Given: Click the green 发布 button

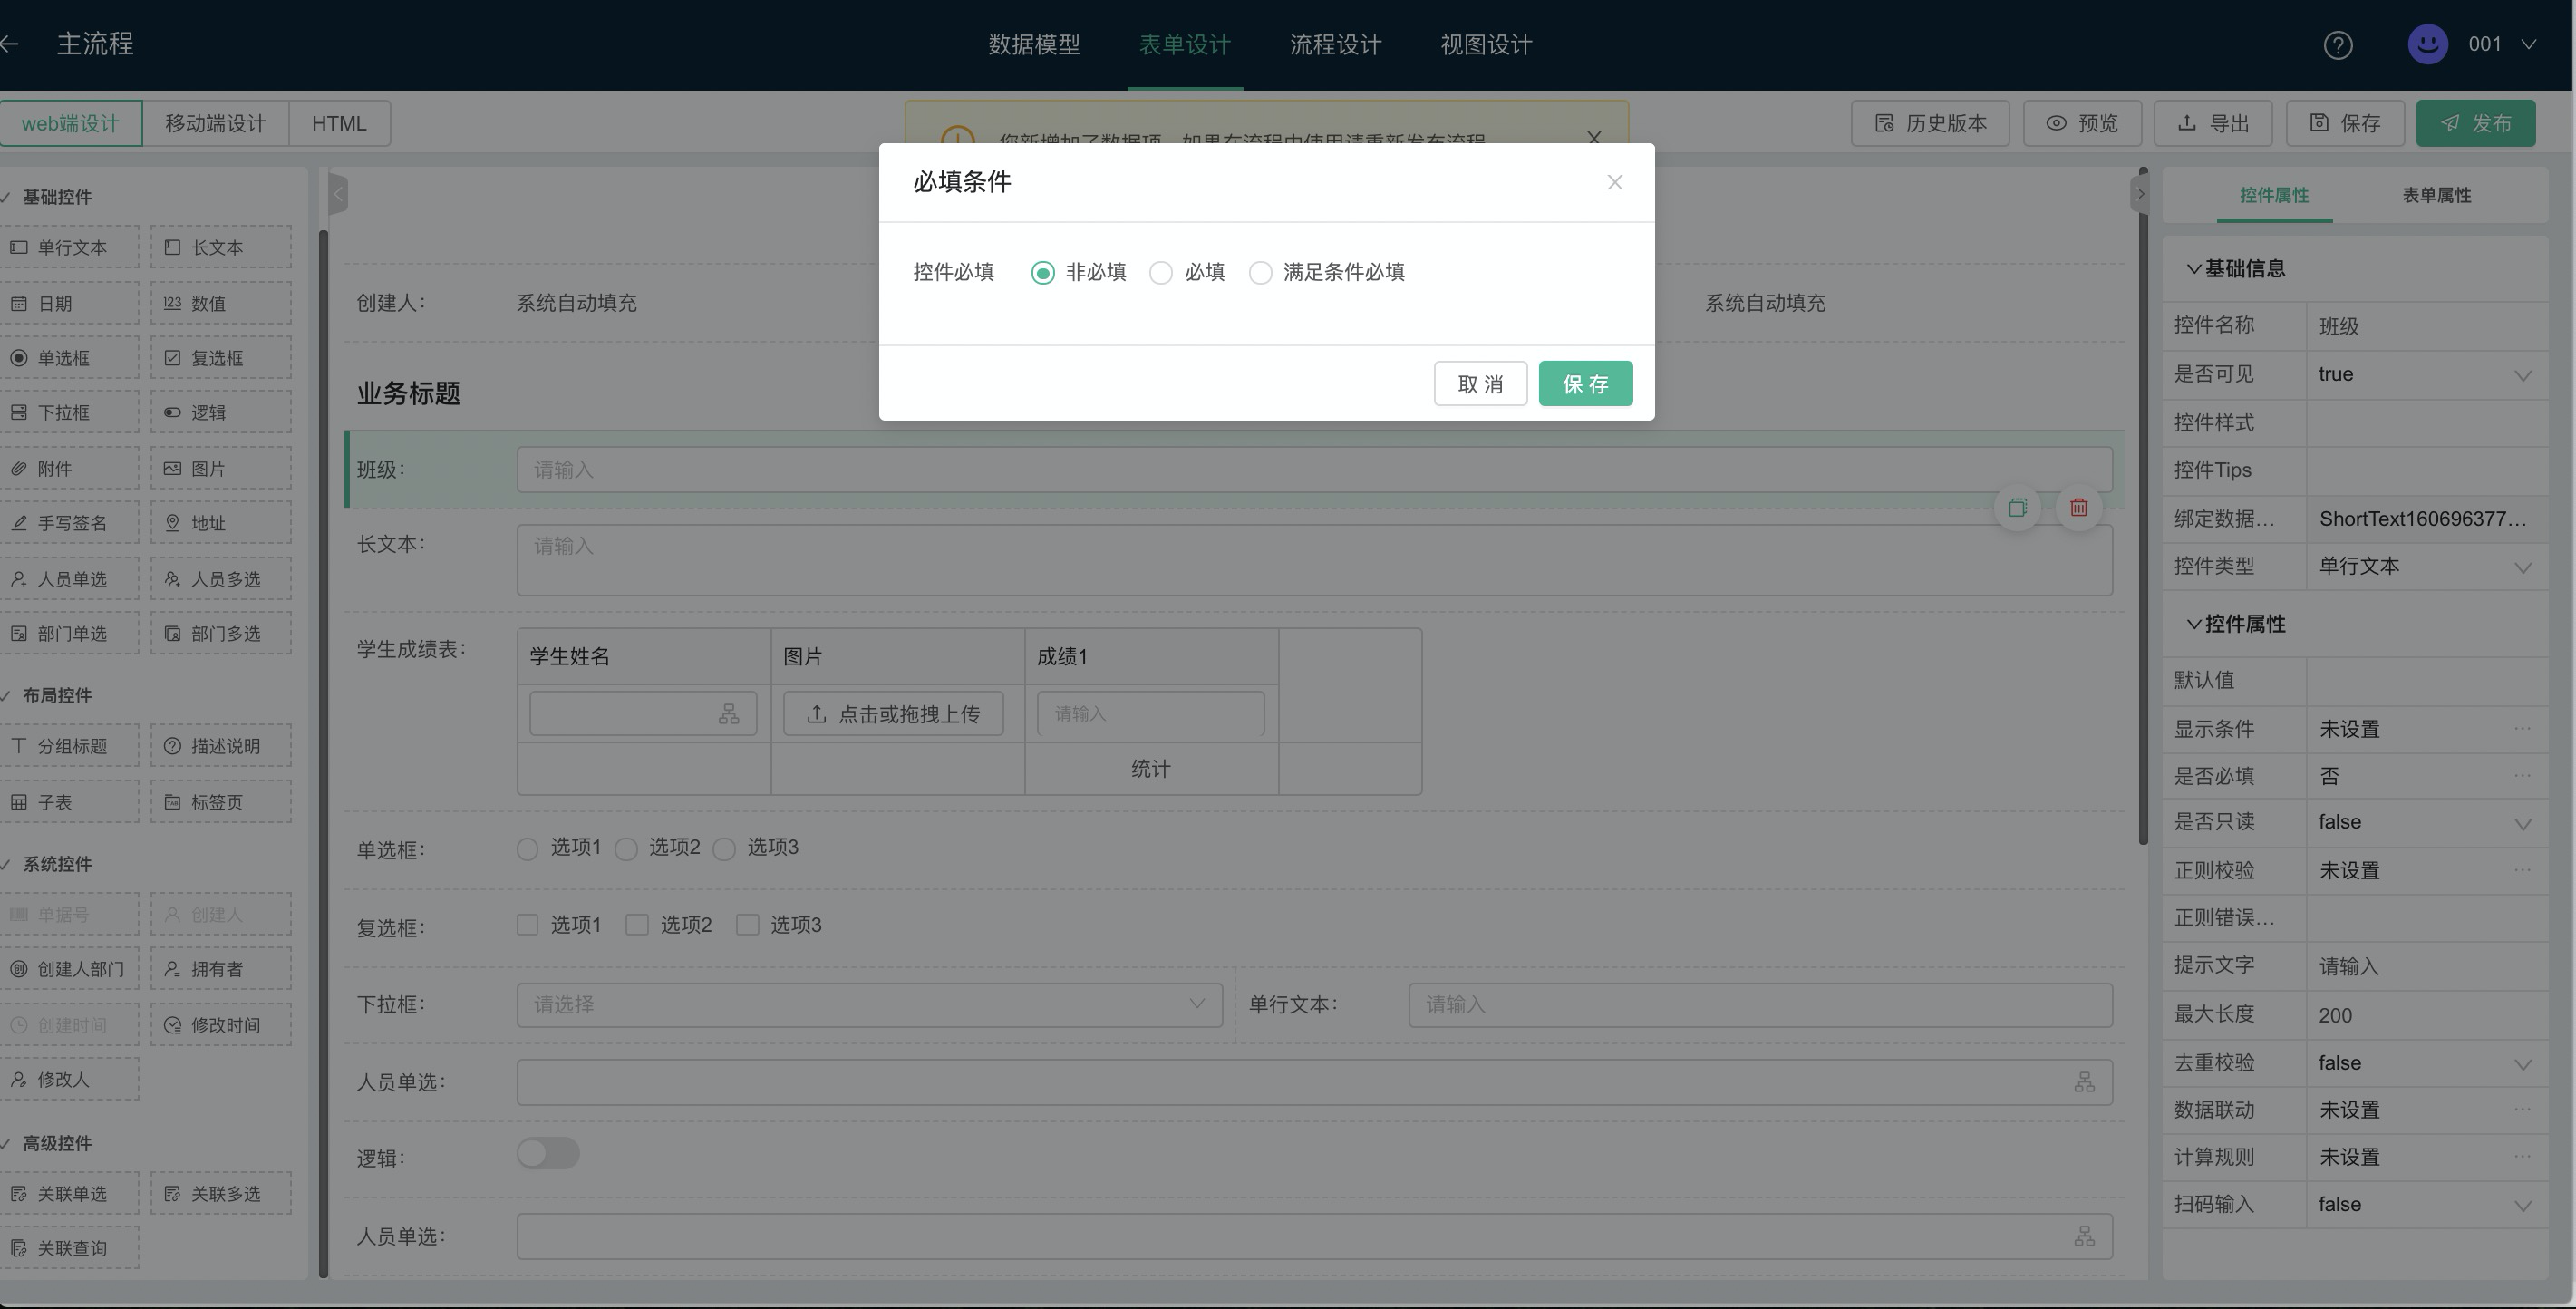Looking at the screenshot, I should (2476, 123).
